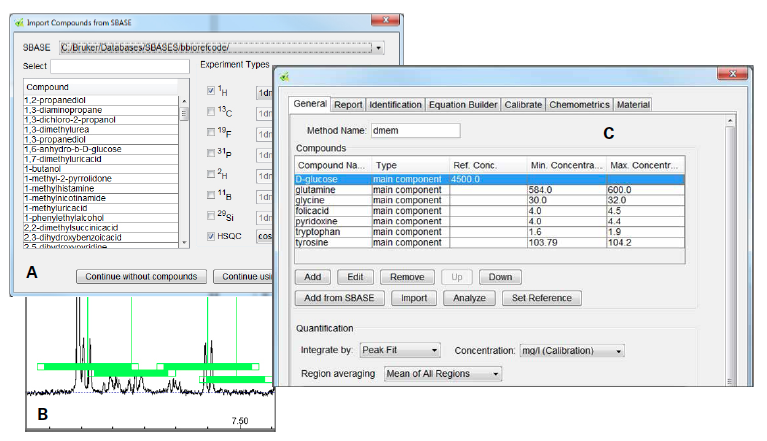The image size is (767, 441).
Task: Select 1-butanol in compound list
Action: (x=101, y=169)
